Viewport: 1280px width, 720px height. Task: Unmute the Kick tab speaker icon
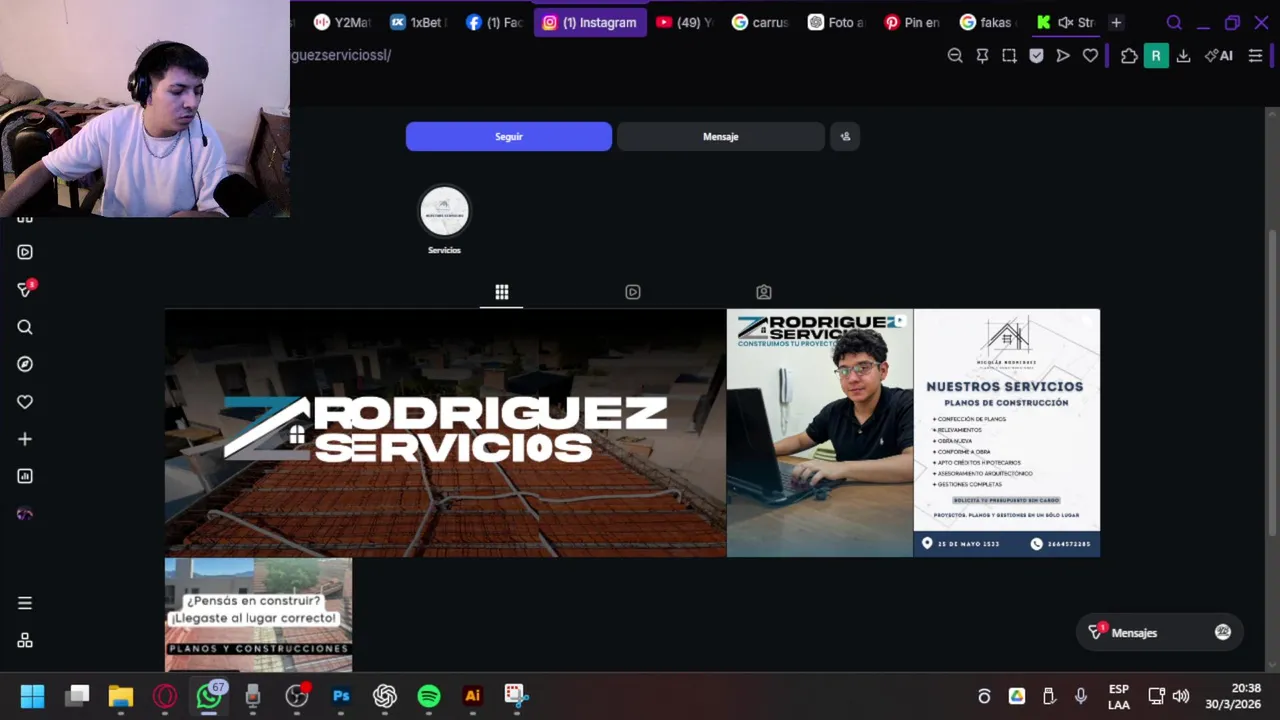(x=1065, y=22)
